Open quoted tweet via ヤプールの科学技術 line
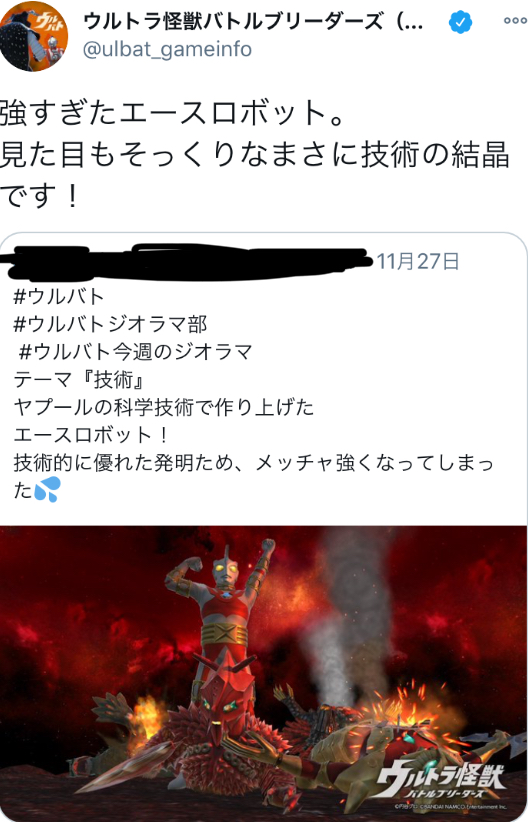 pyautogui.click(x=164, y=407)
